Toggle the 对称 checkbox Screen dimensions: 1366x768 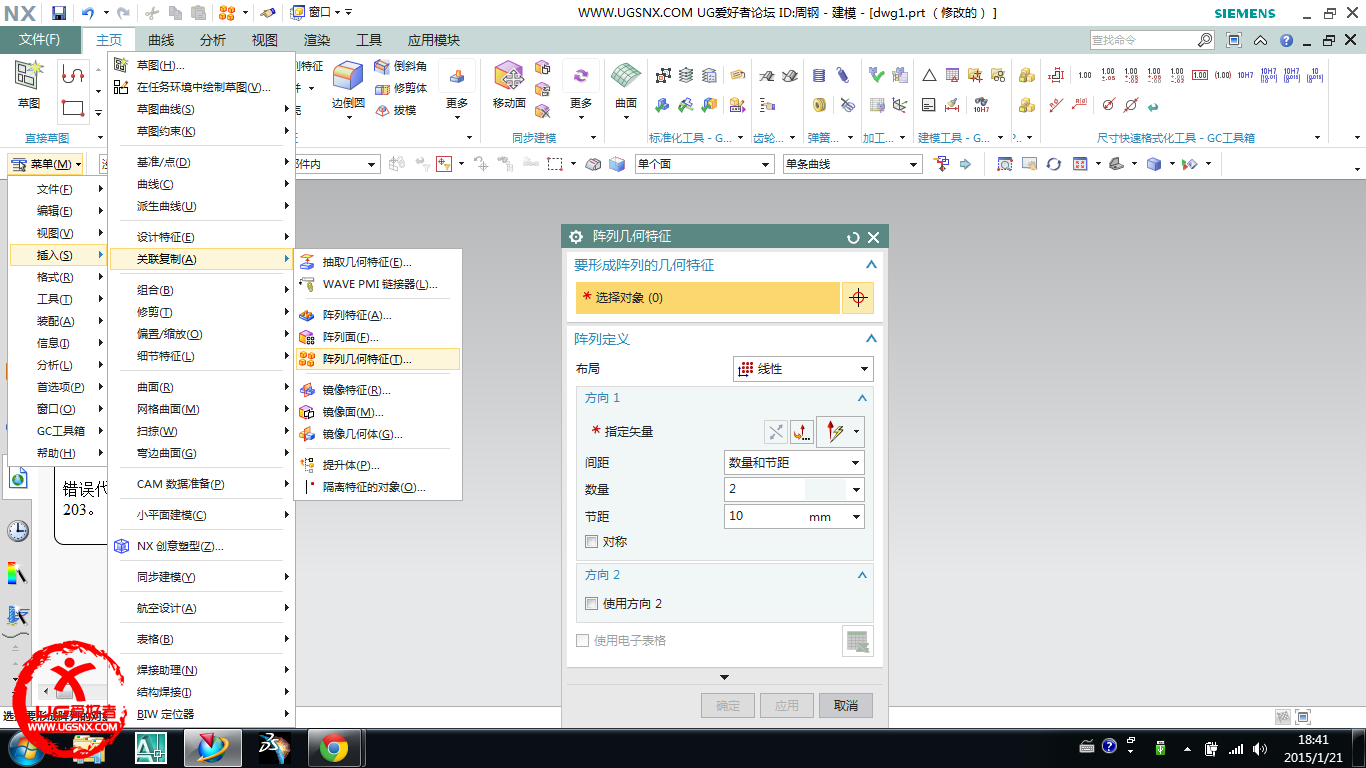tap(592, 542)
